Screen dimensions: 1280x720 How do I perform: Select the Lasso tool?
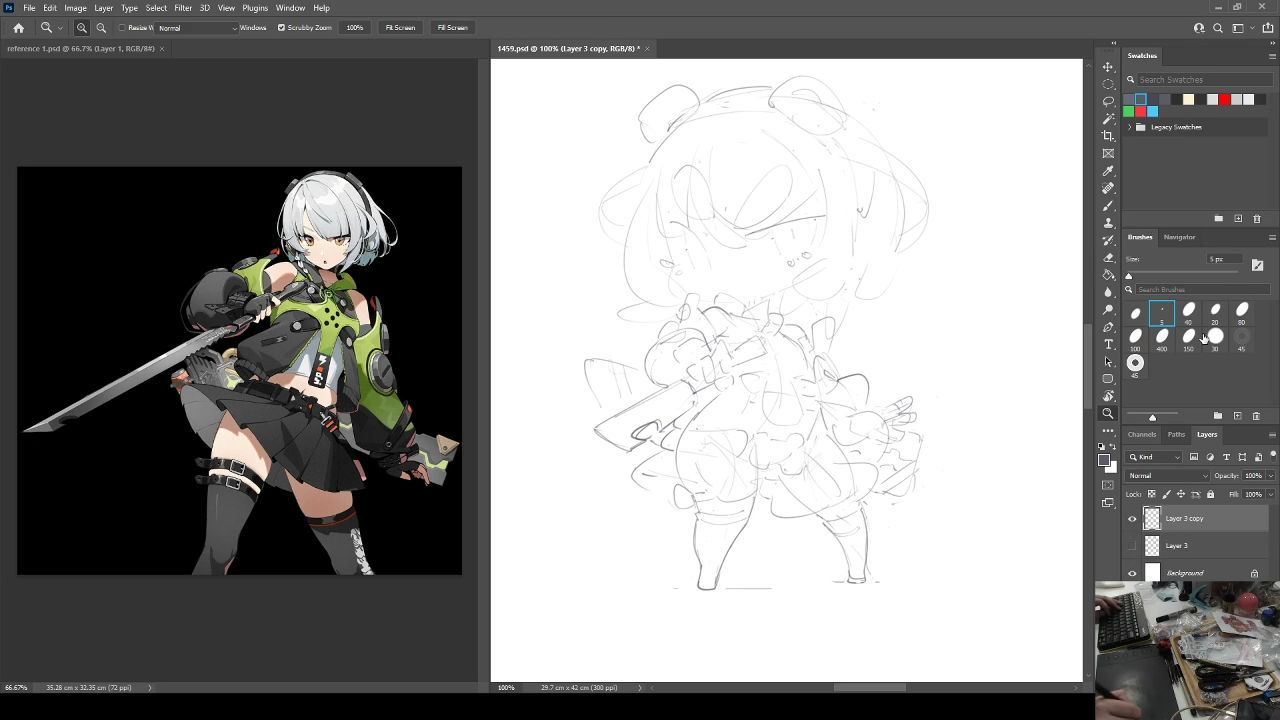[x=1108, y=101]
